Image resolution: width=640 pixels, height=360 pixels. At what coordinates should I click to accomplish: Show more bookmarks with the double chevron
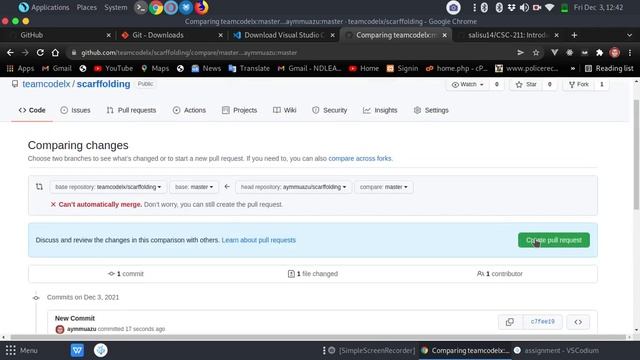pos(573,68)
